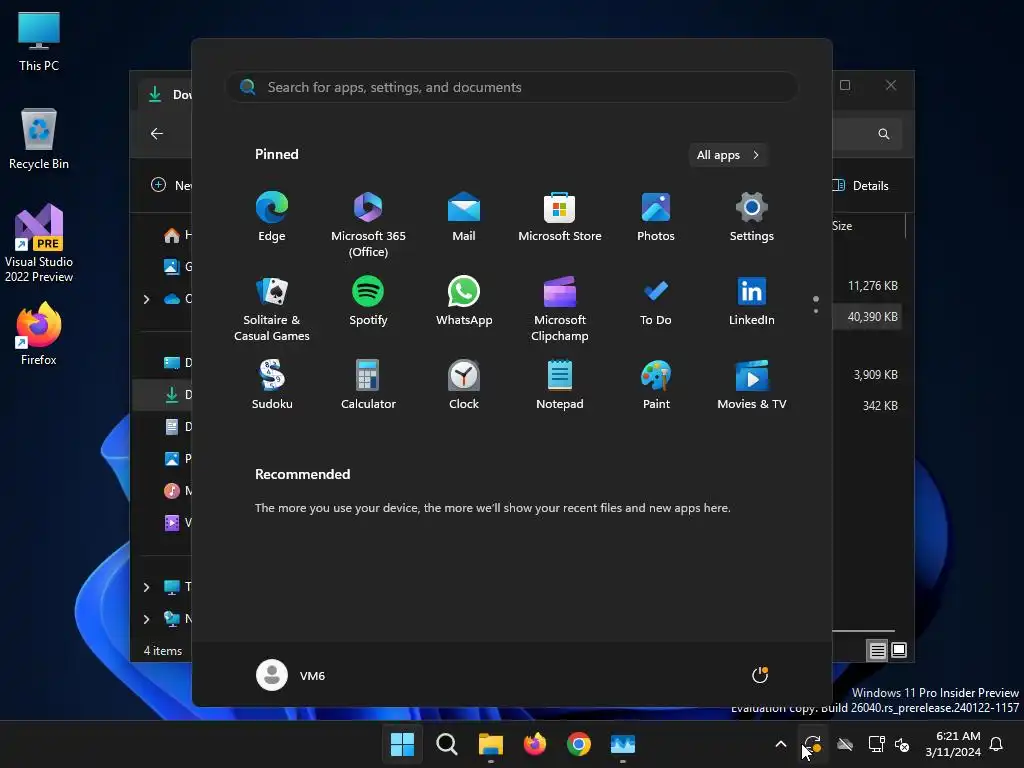This screenshot has height=768, width=1024.
Task: Click the Start menu power button
Action: (x=760, y=675)
